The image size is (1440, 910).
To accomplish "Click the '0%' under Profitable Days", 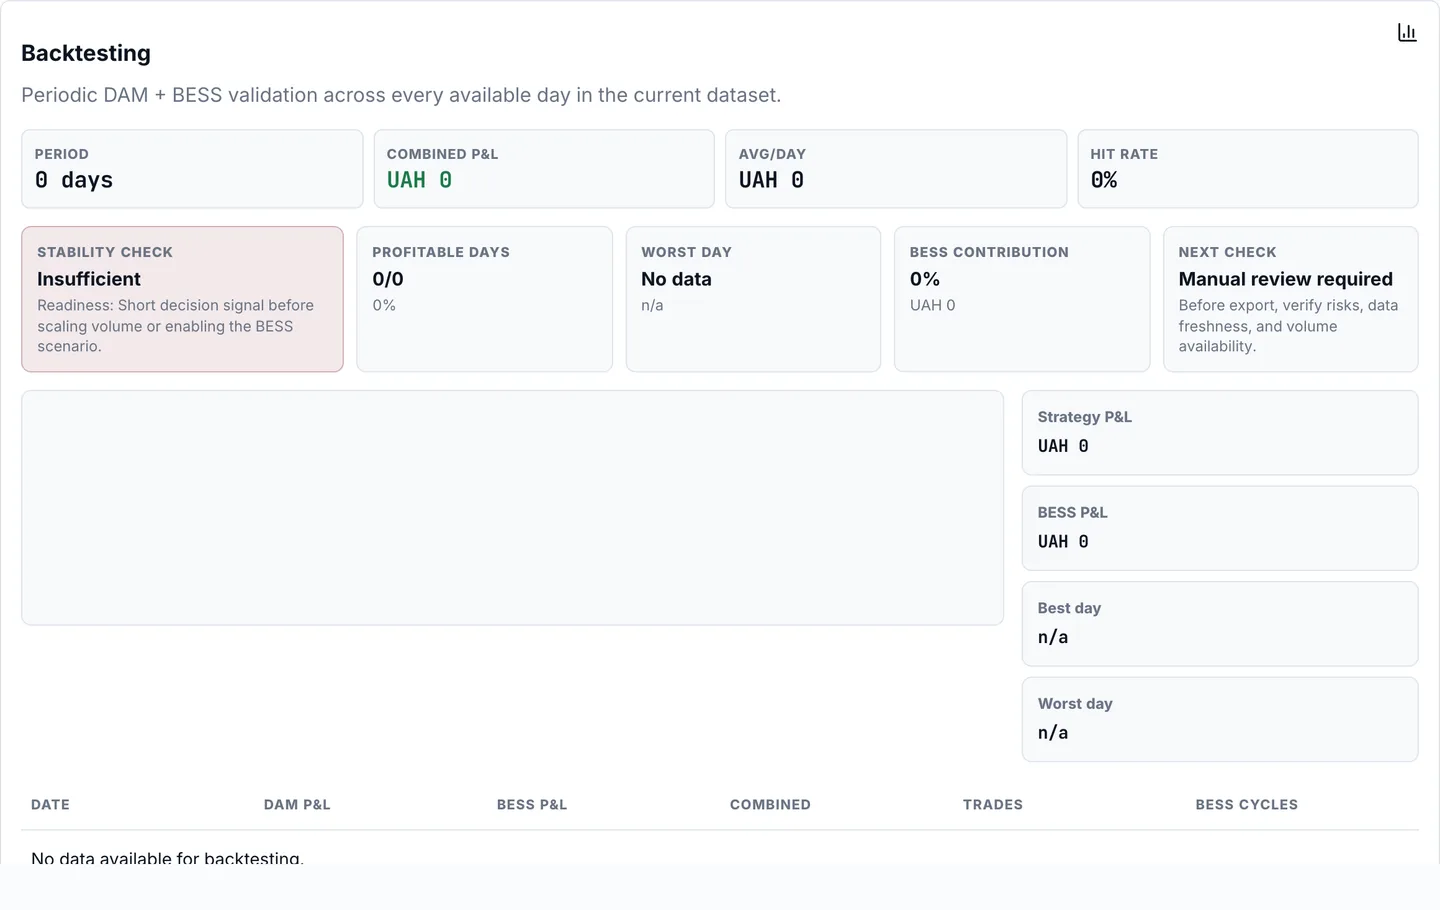I will point(384,305).
